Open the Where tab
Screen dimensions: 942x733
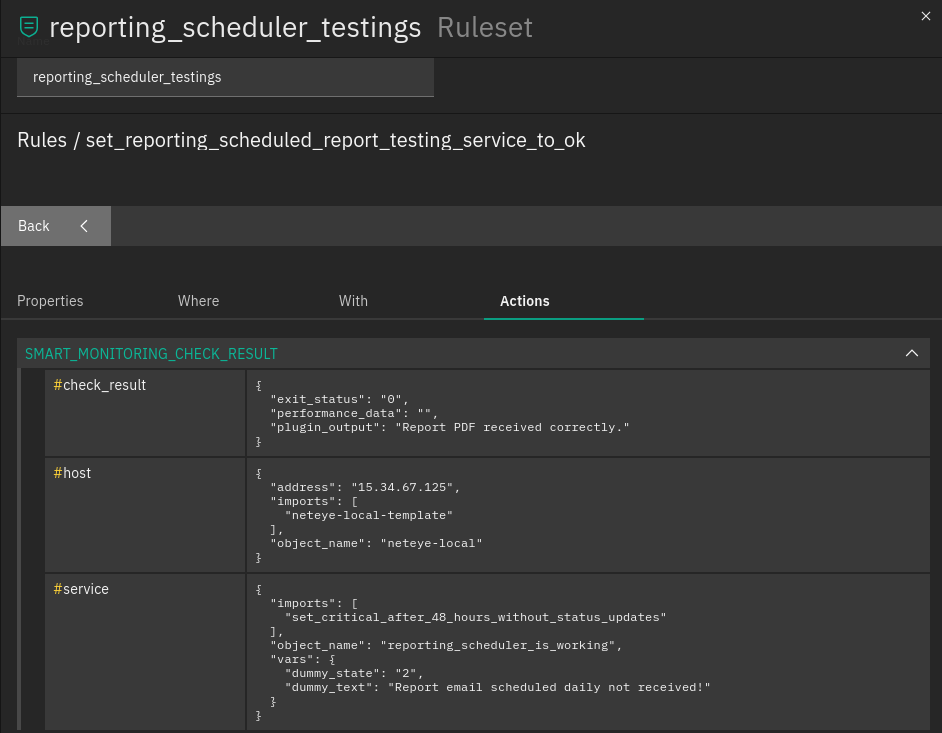[x=198, y=301]
